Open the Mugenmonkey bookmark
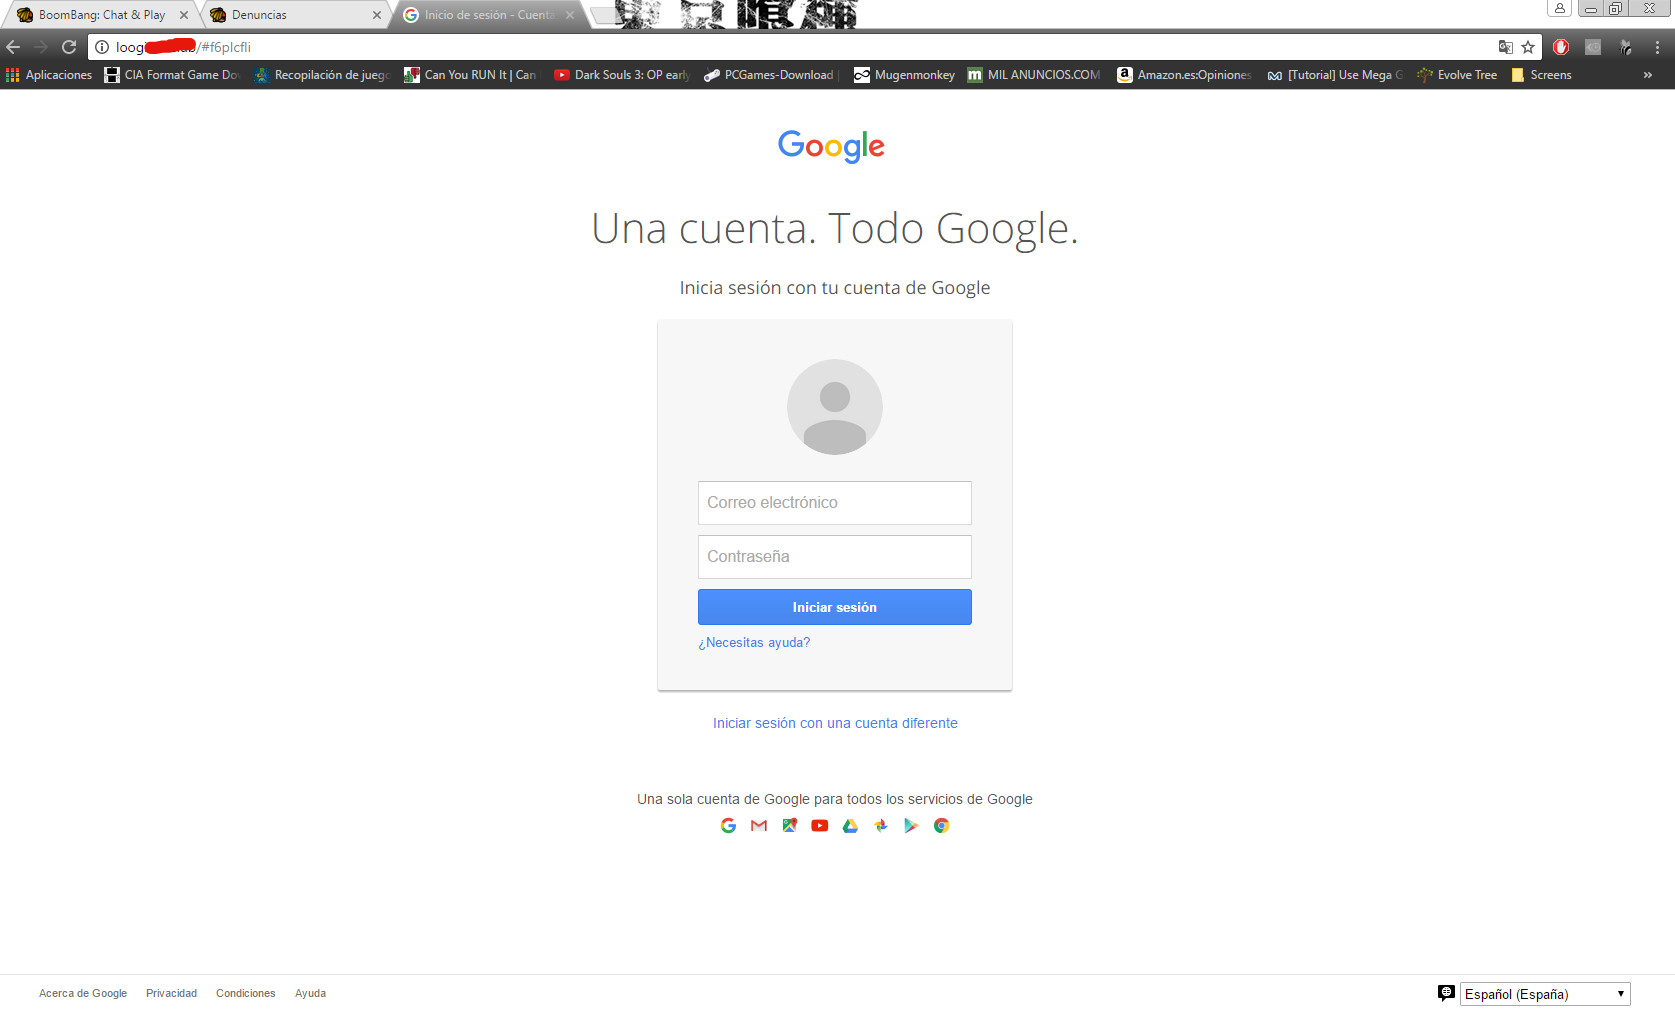Screen dimensions: 1675x1009 904,75
